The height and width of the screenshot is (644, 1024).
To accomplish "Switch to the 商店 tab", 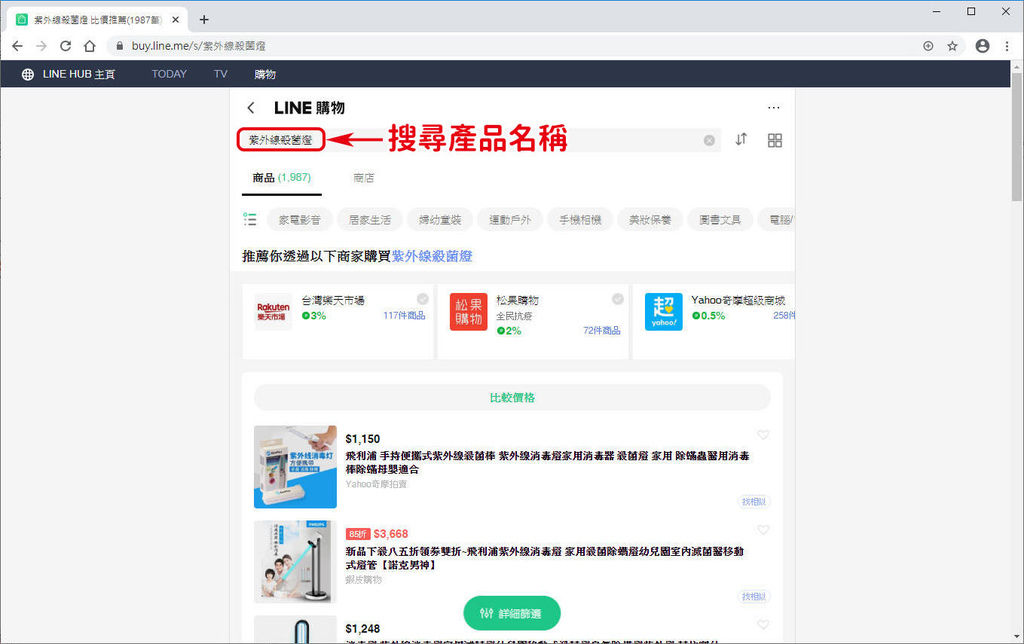I will 364,178.
